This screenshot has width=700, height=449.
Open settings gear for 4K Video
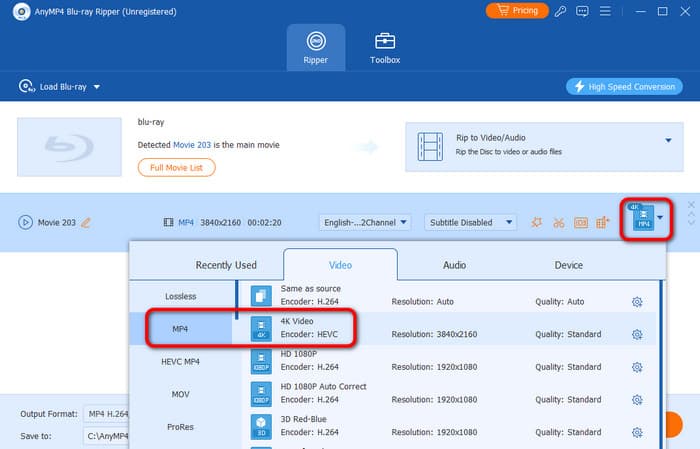tap(637, 334)
